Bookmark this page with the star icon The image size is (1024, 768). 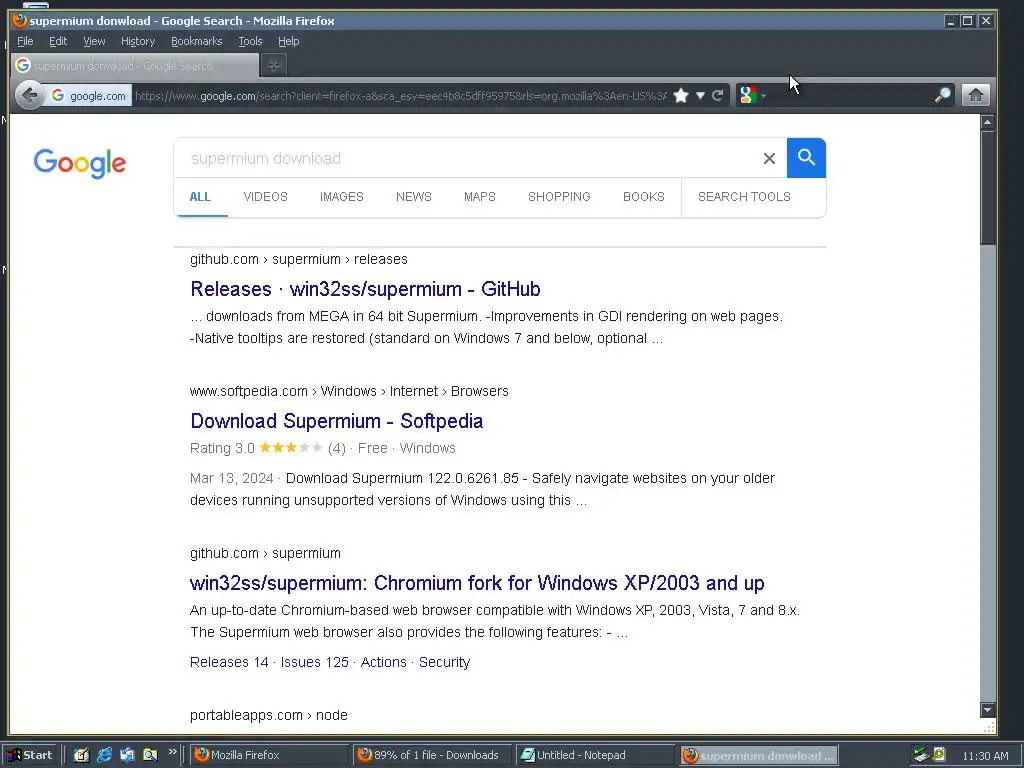click(x=681, y=95)
